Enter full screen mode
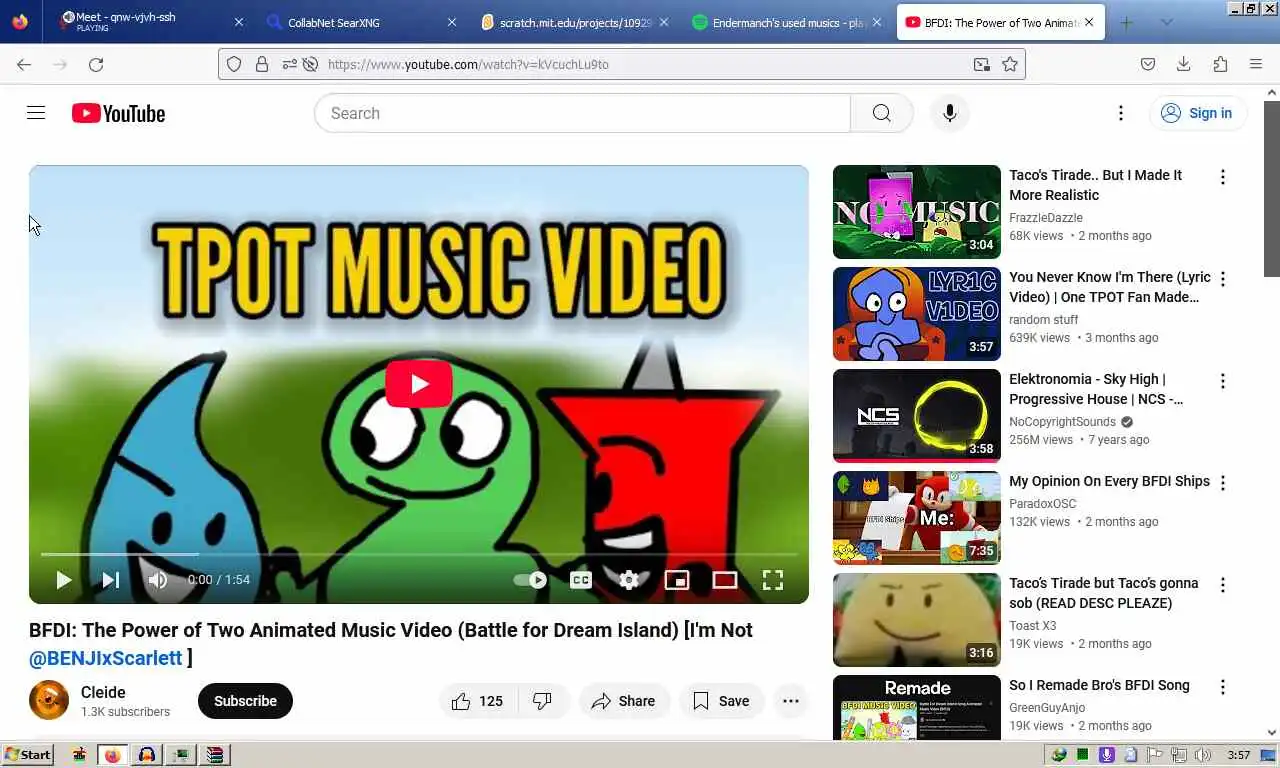1280x768 pixels. [x=773, y=580]
